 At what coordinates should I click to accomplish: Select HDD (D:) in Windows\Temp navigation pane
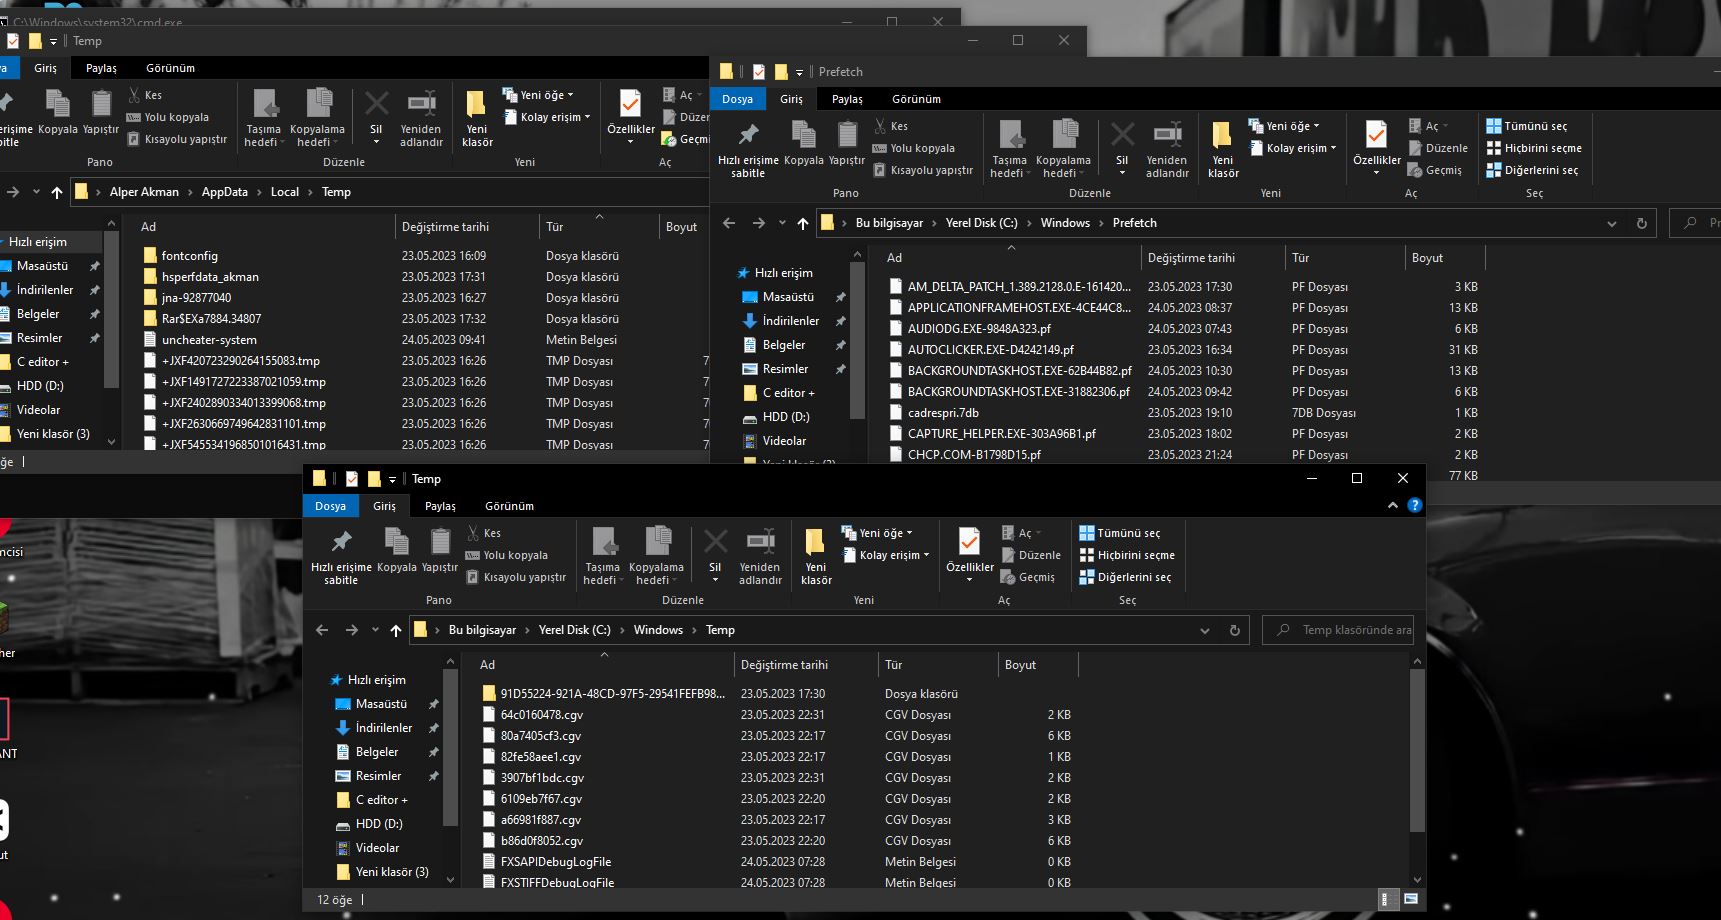(x=379, y=824)
